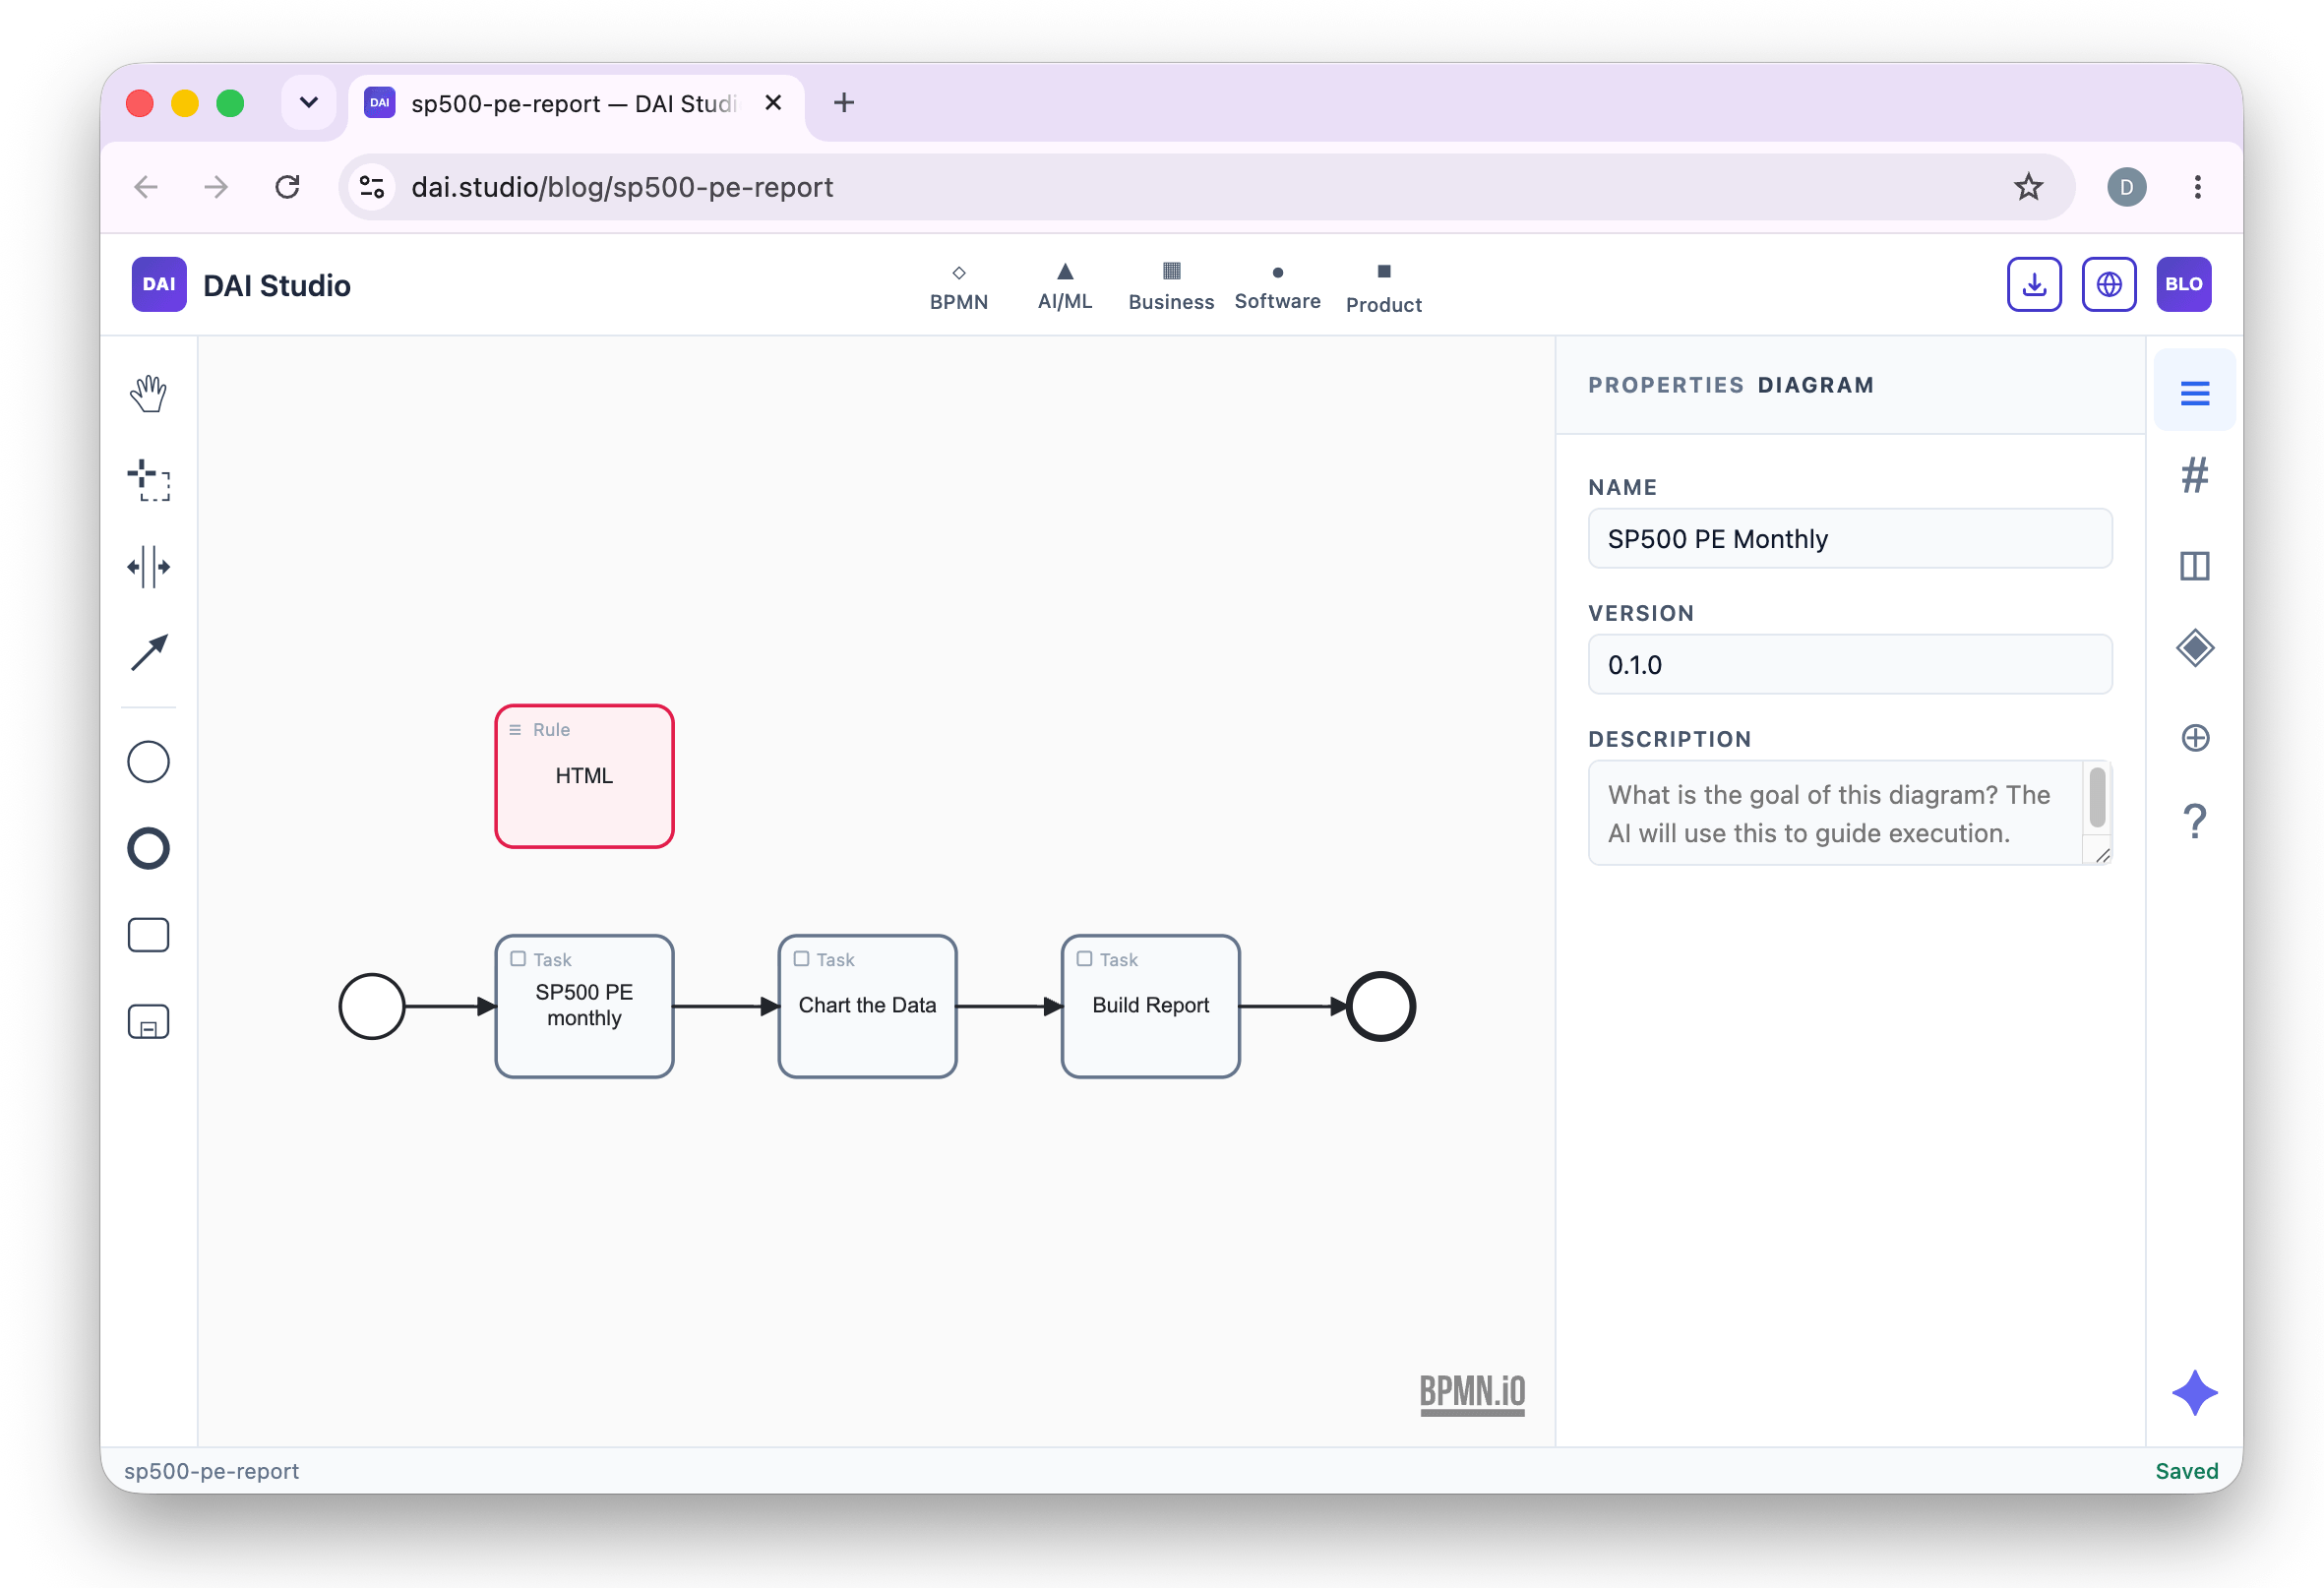Viewport: 2324px width, 1588px height.
Task: Switch to the Product palette tab
Action: point(1383,288)
